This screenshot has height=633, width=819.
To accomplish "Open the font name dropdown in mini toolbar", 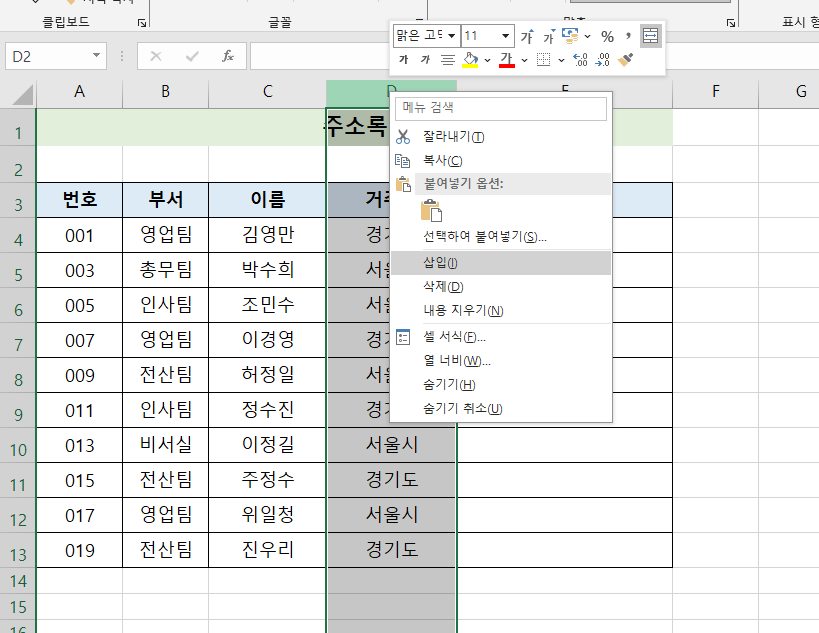I will coord(452,36).
